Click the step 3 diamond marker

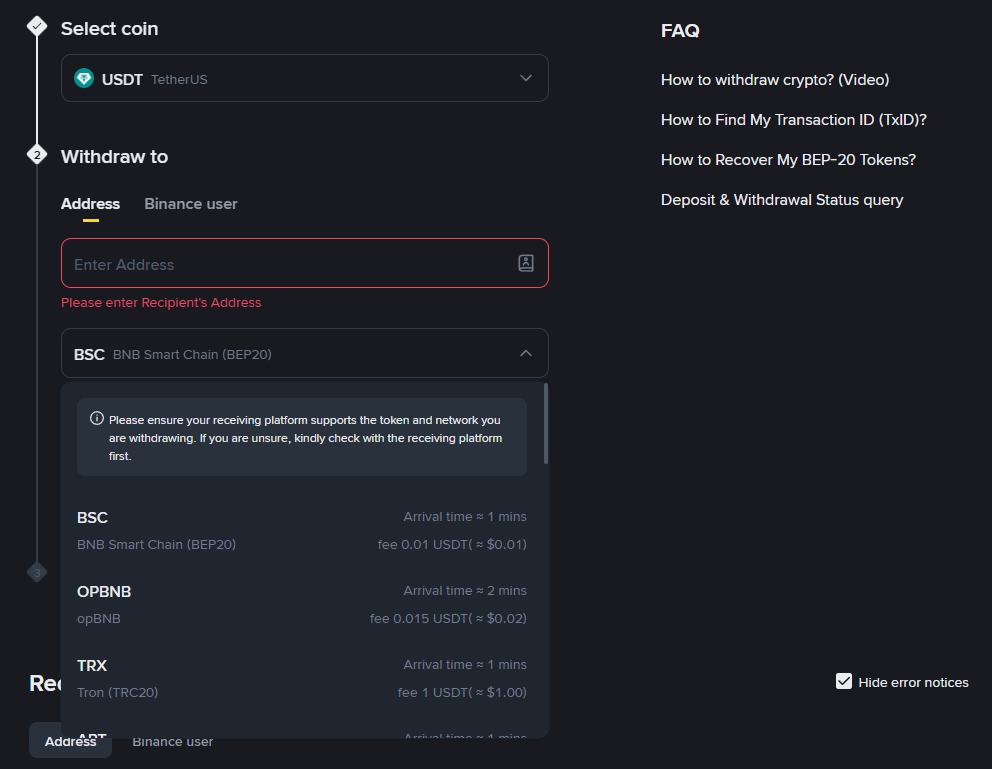pos(37,572)
